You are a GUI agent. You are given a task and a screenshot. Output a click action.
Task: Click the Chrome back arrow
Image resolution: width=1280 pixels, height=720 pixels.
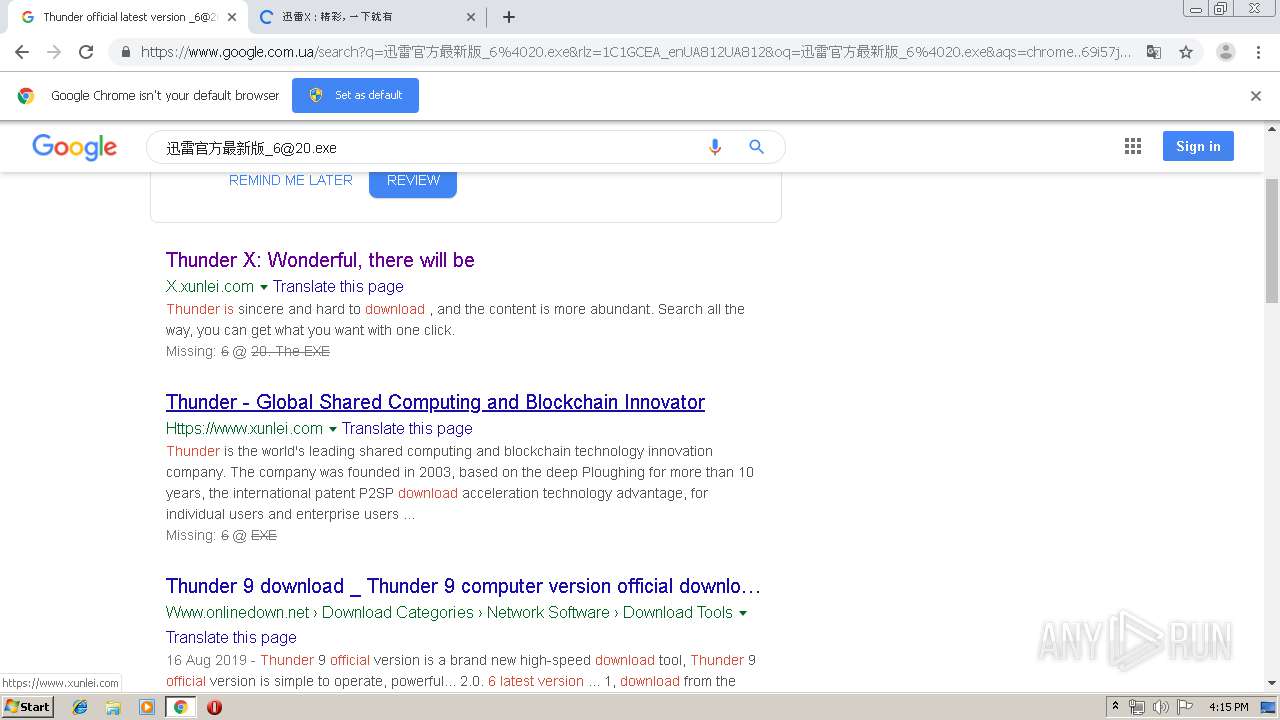[x=22, y=52]
